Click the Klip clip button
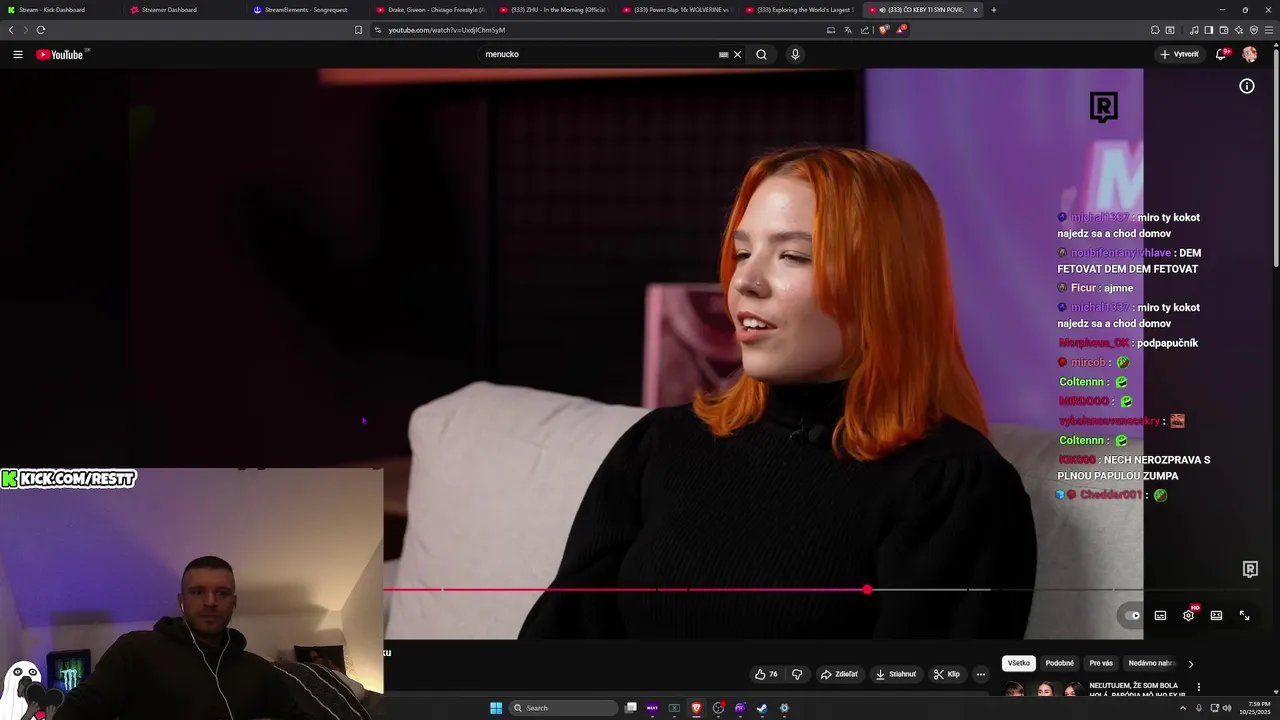The width and height of the screenshot is (1280, 720). [x=947, y=674]
